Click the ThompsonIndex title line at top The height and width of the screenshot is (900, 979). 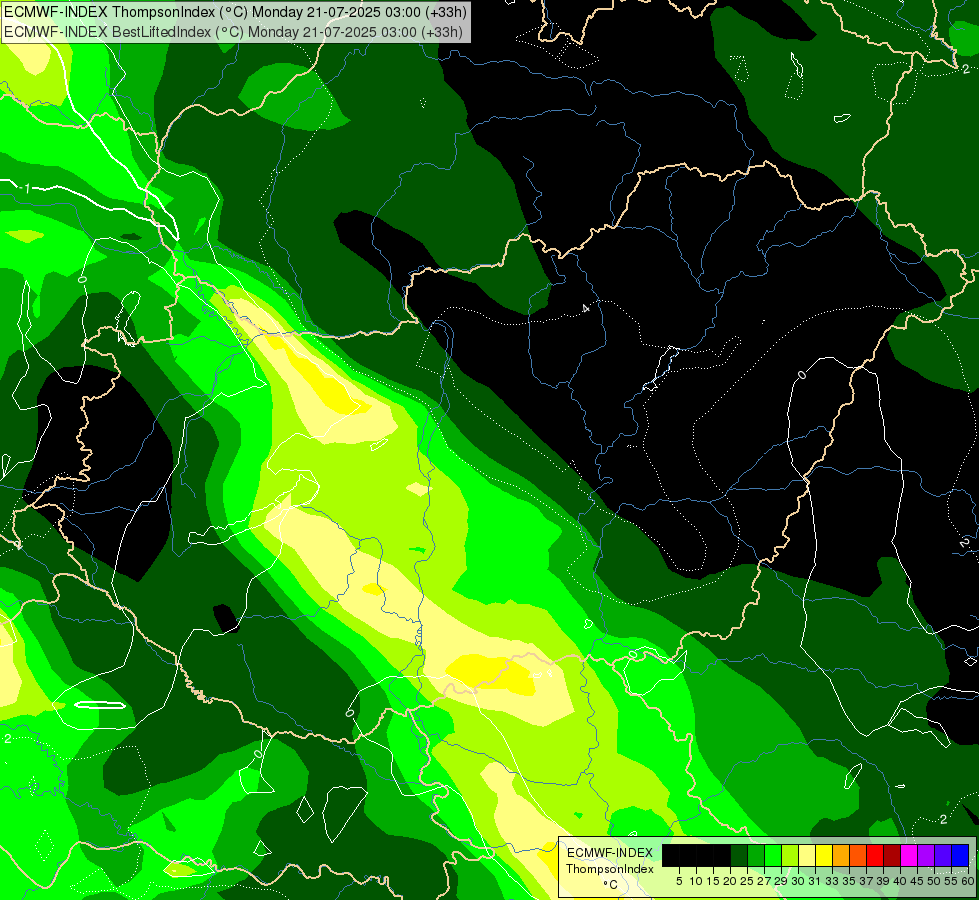[235, 12]
